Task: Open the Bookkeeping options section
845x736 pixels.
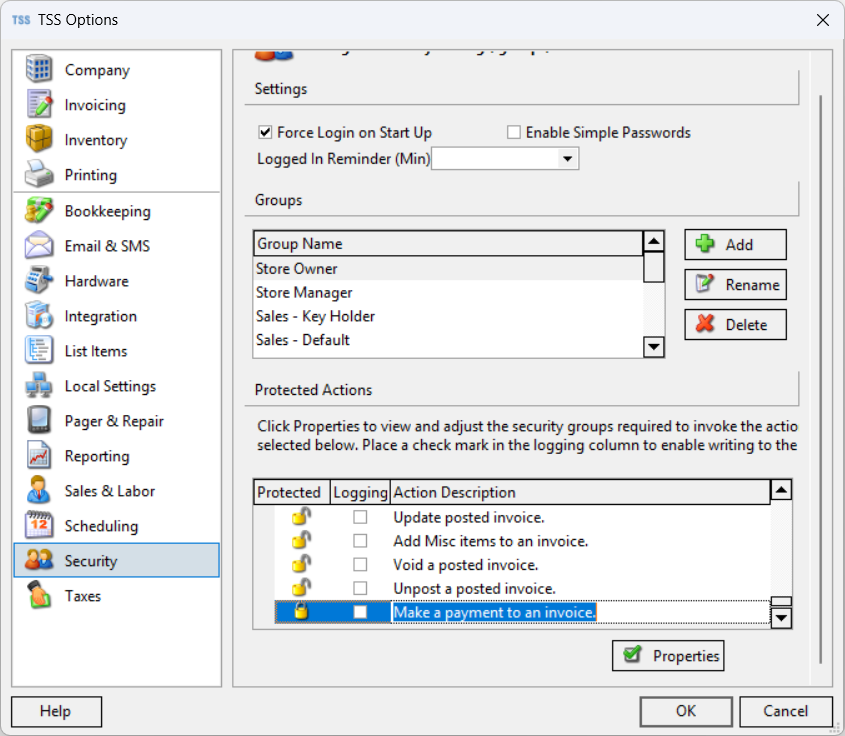Action: pyautogui.click(x=107, y=211)
